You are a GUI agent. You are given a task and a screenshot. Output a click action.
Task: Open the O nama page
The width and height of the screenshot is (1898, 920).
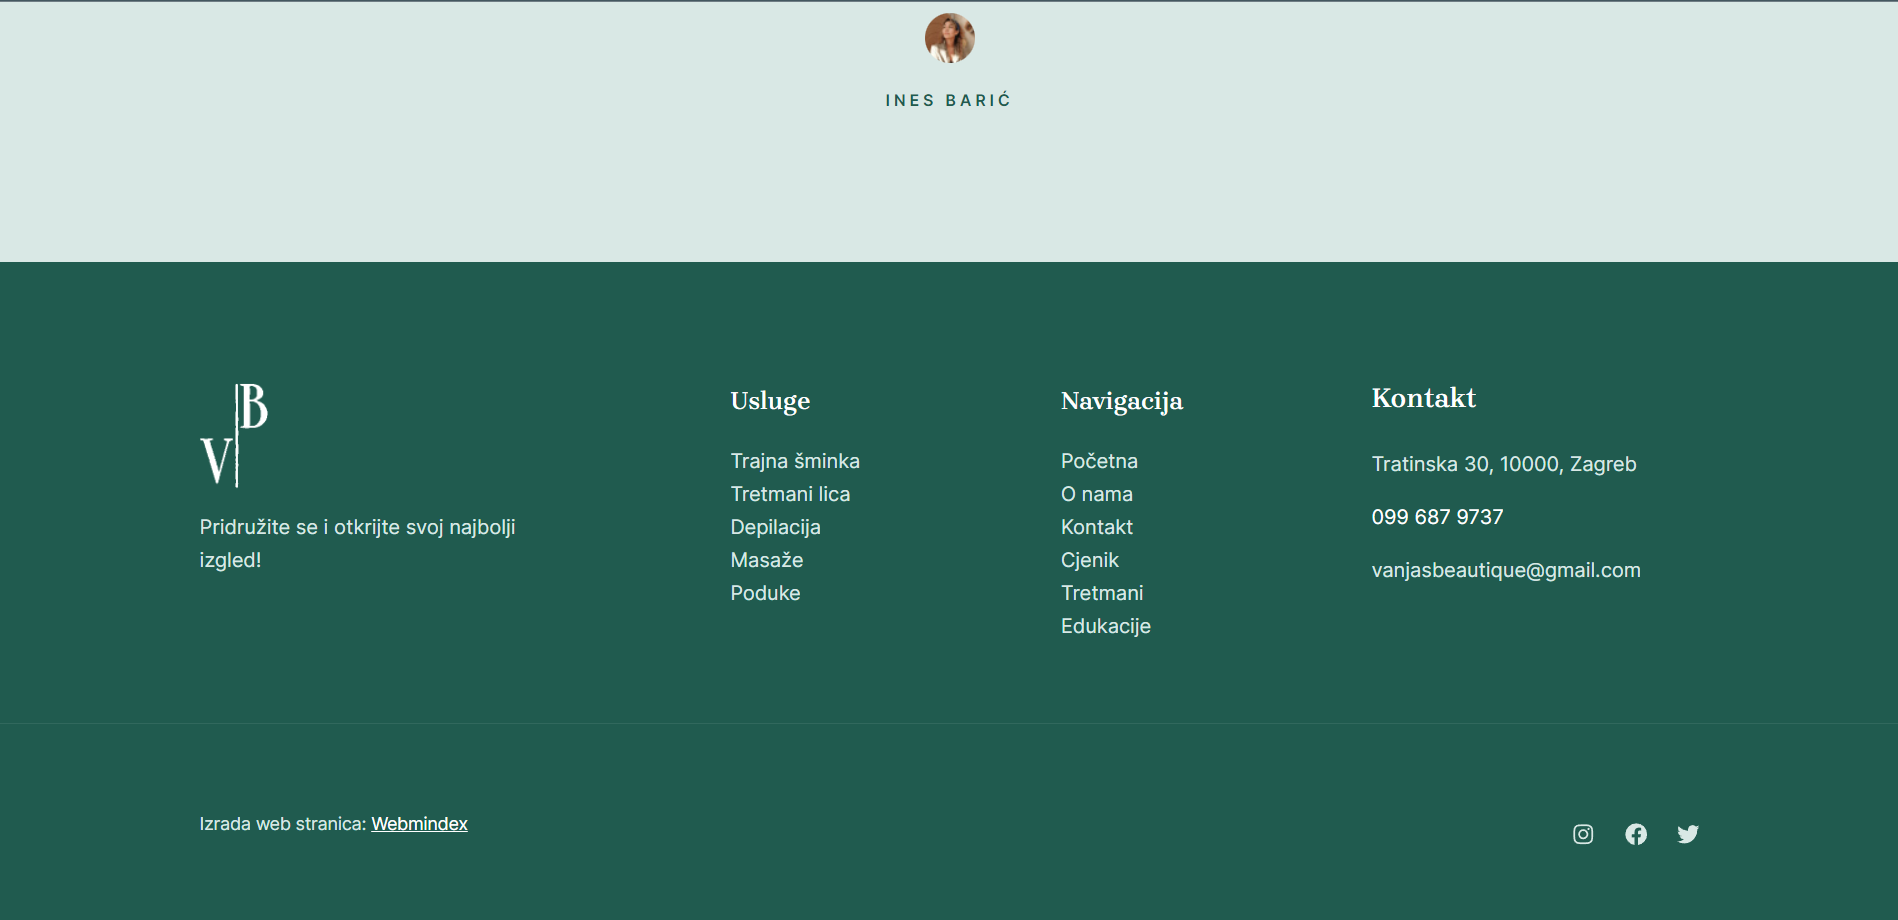(1096, 494)
